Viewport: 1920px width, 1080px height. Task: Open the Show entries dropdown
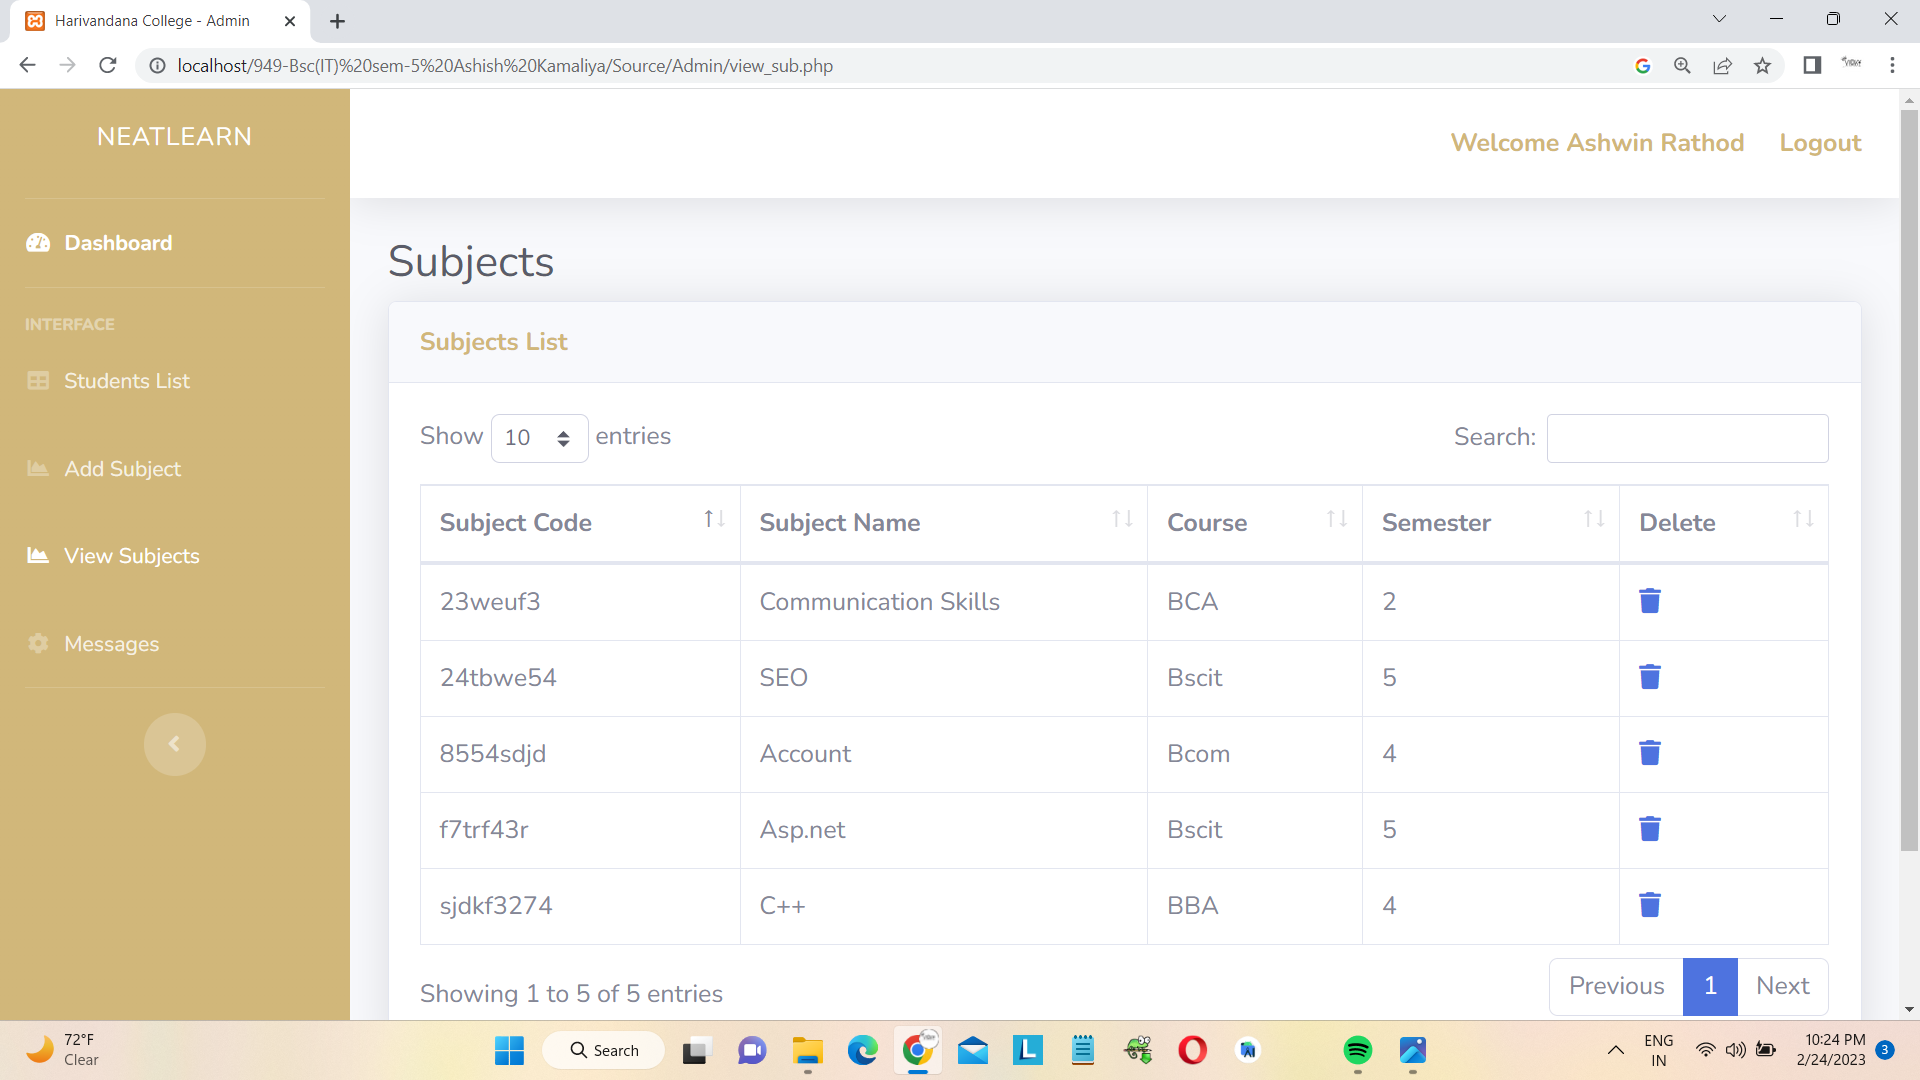[538, 437]
